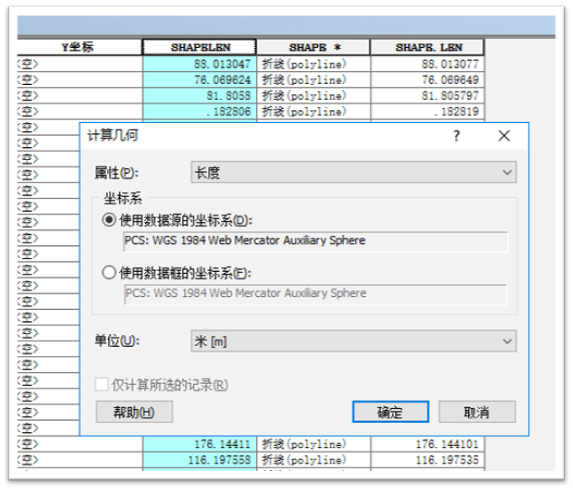This screenshot has width=573, height=490.
Task: Select the SHAPE.LEN column header
Action: [x=427, y=47]
